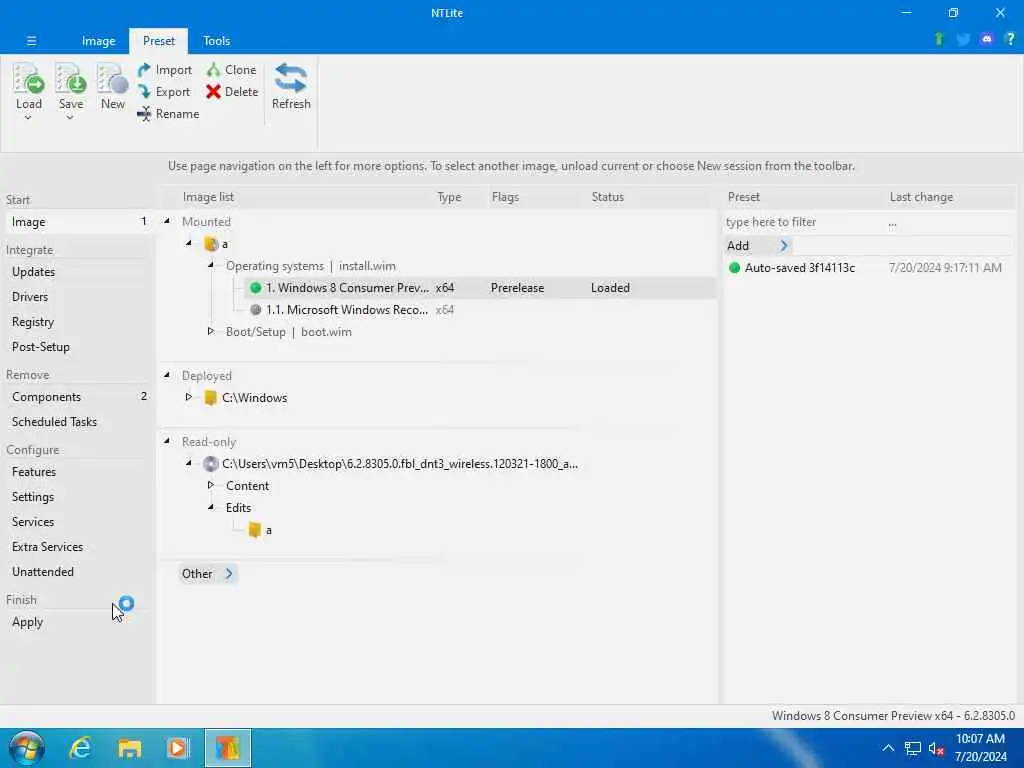Collapse the Mounted group
The image size is (1024, 768).
tap(167, 221)
